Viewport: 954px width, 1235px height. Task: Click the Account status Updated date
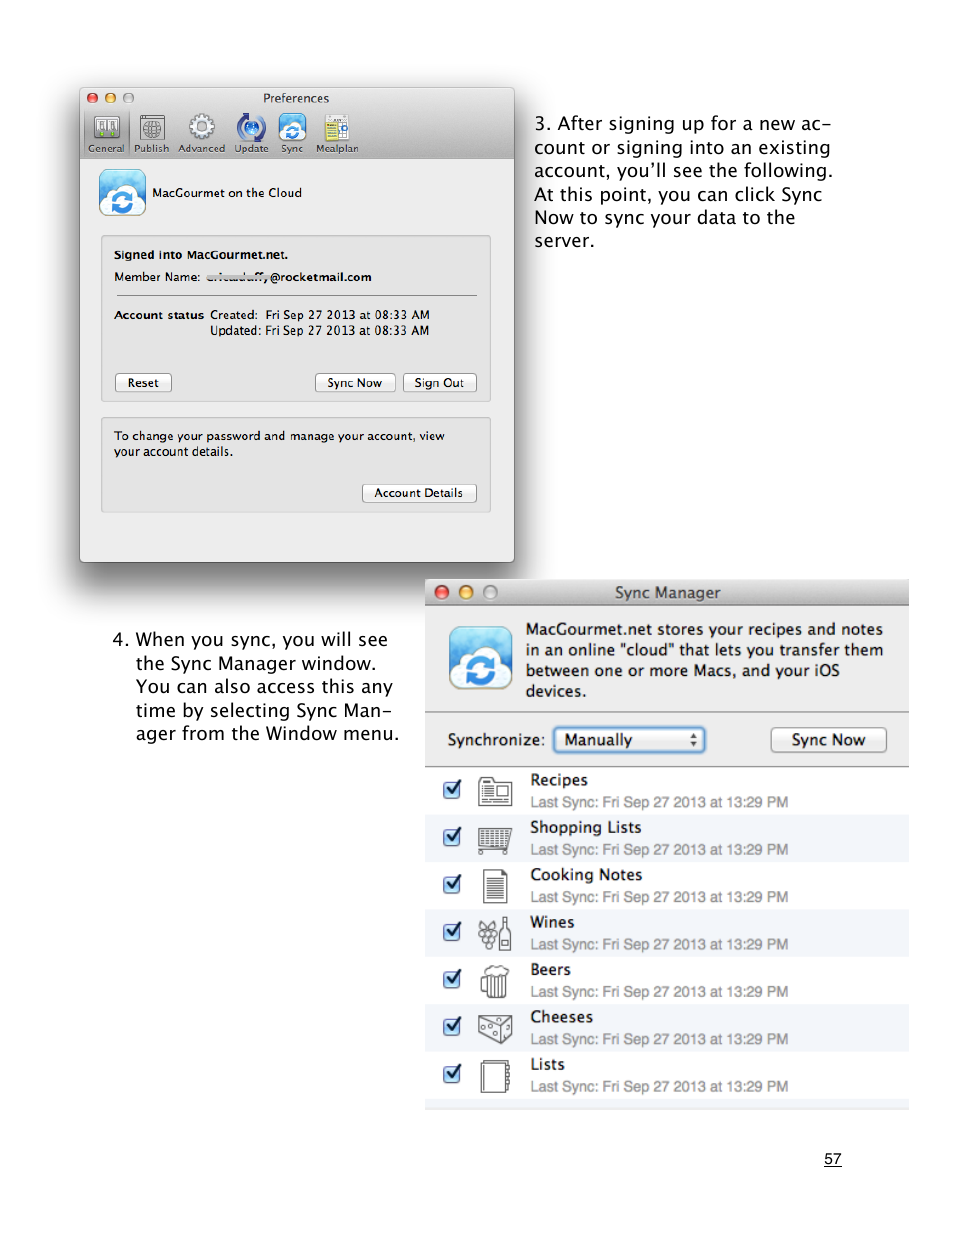(x=347, y=331)
